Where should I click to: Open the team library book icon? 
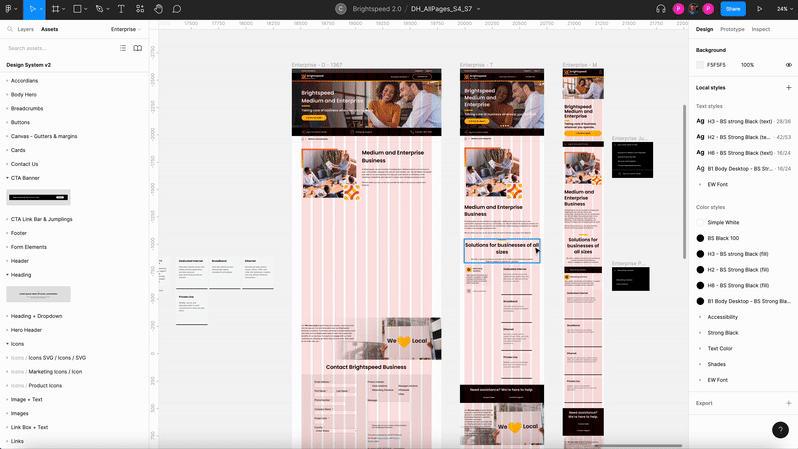tap(137, 48)
